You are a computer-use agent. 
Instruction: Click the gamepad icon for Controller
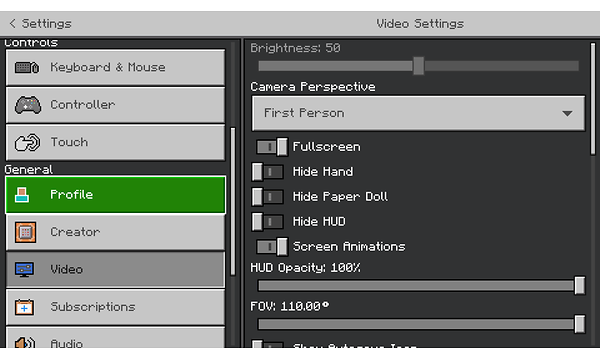tap(28, 105)
